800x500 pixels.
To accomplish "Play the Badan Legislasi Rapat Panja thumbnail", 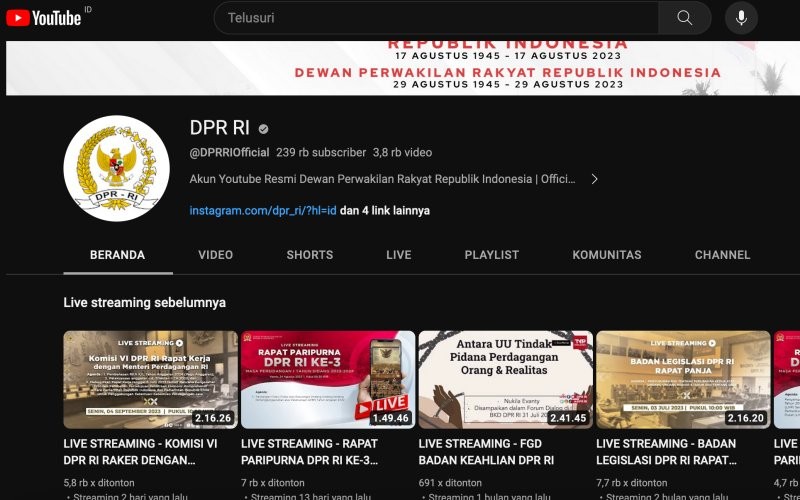I will 683,380.
